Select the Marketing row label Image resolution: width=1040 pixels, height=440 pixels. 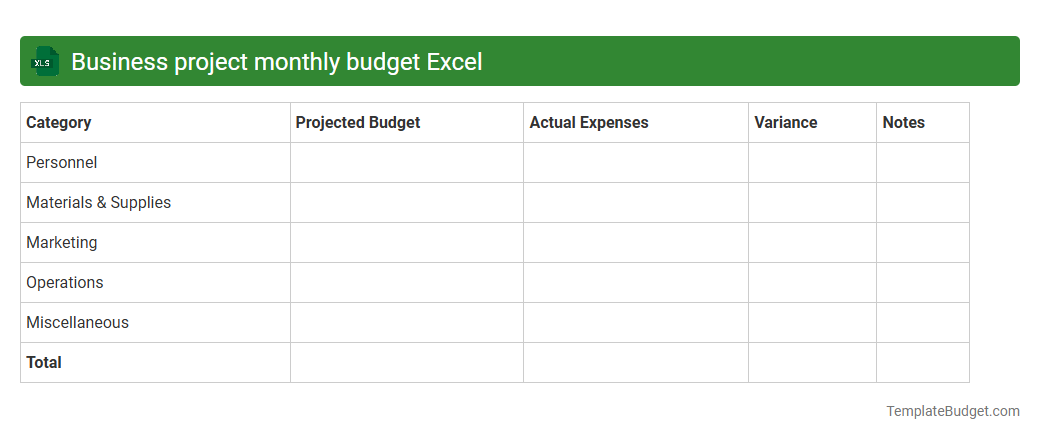click(x=62, y=242)
